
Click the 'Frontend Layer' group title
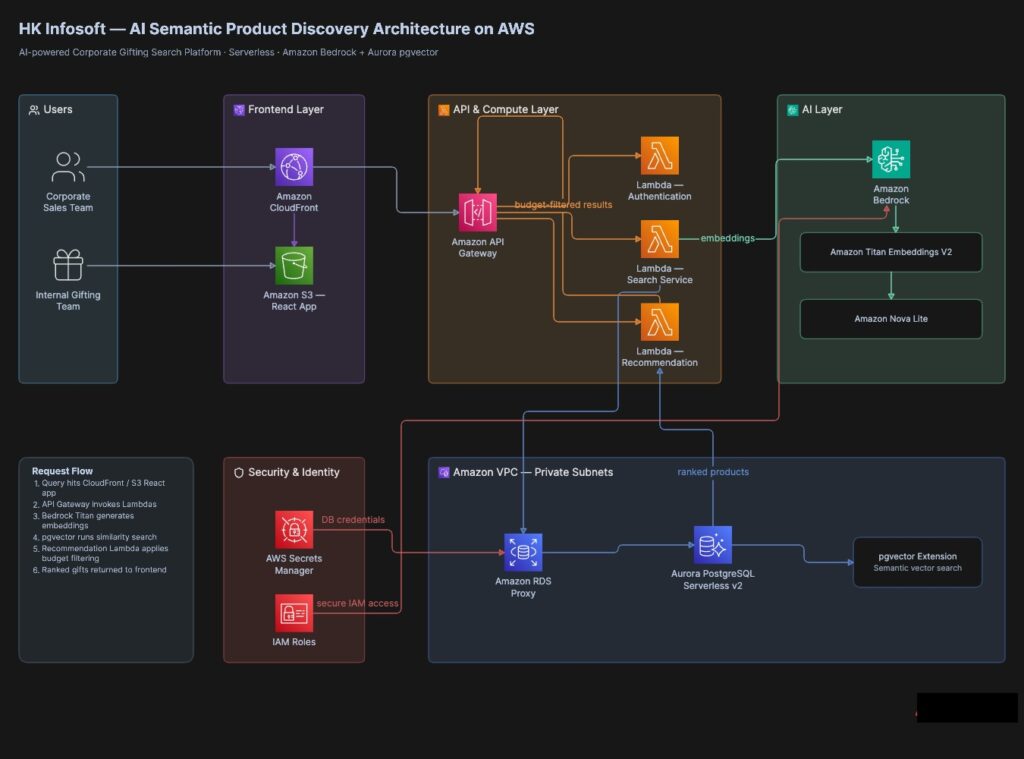285,110
